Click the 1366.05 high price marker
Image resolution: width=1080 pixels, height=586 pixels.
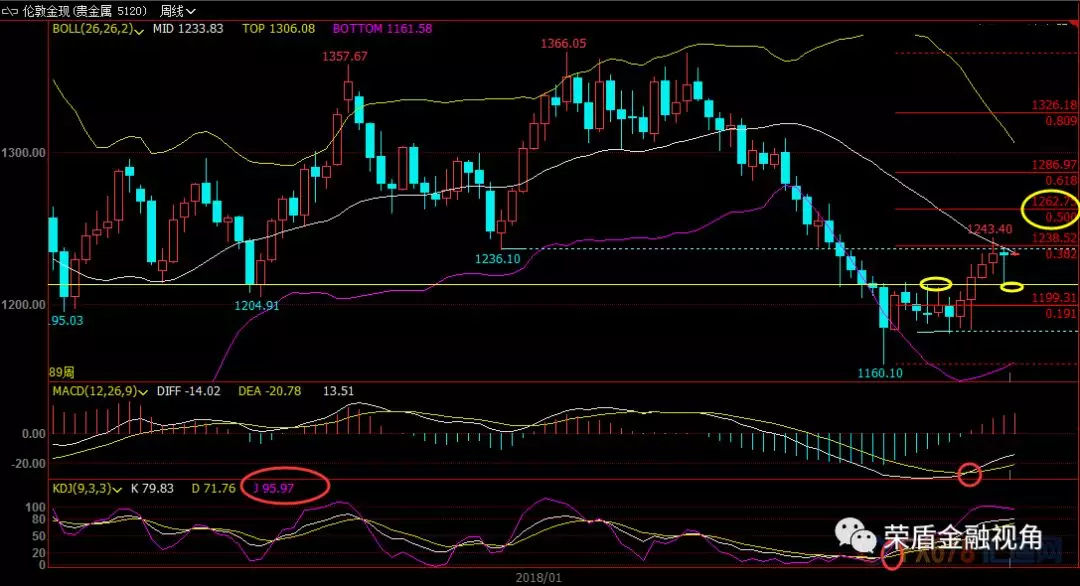[x=563, y=44]
